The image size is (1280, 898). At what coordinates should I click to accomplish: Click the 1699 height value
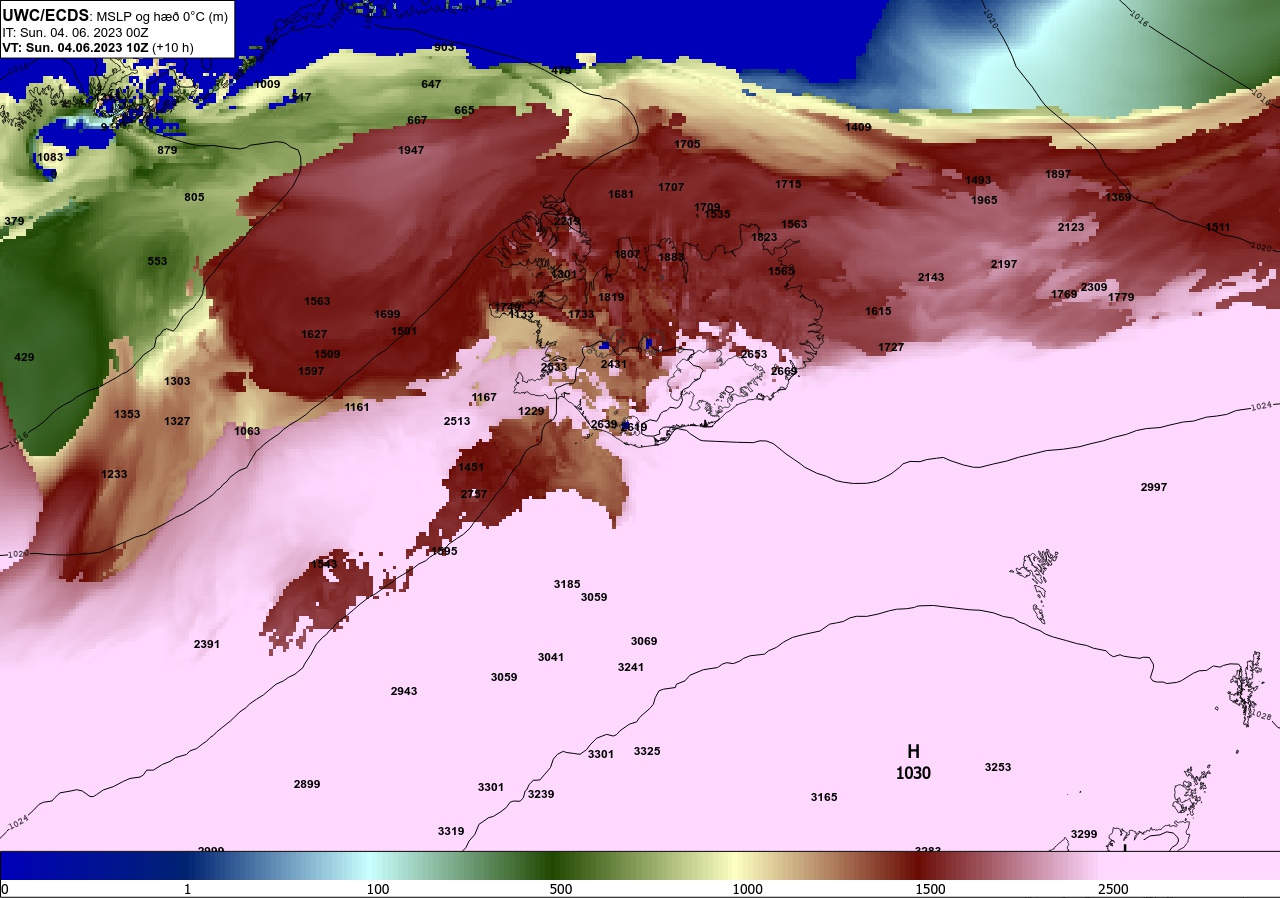[387, 314]
